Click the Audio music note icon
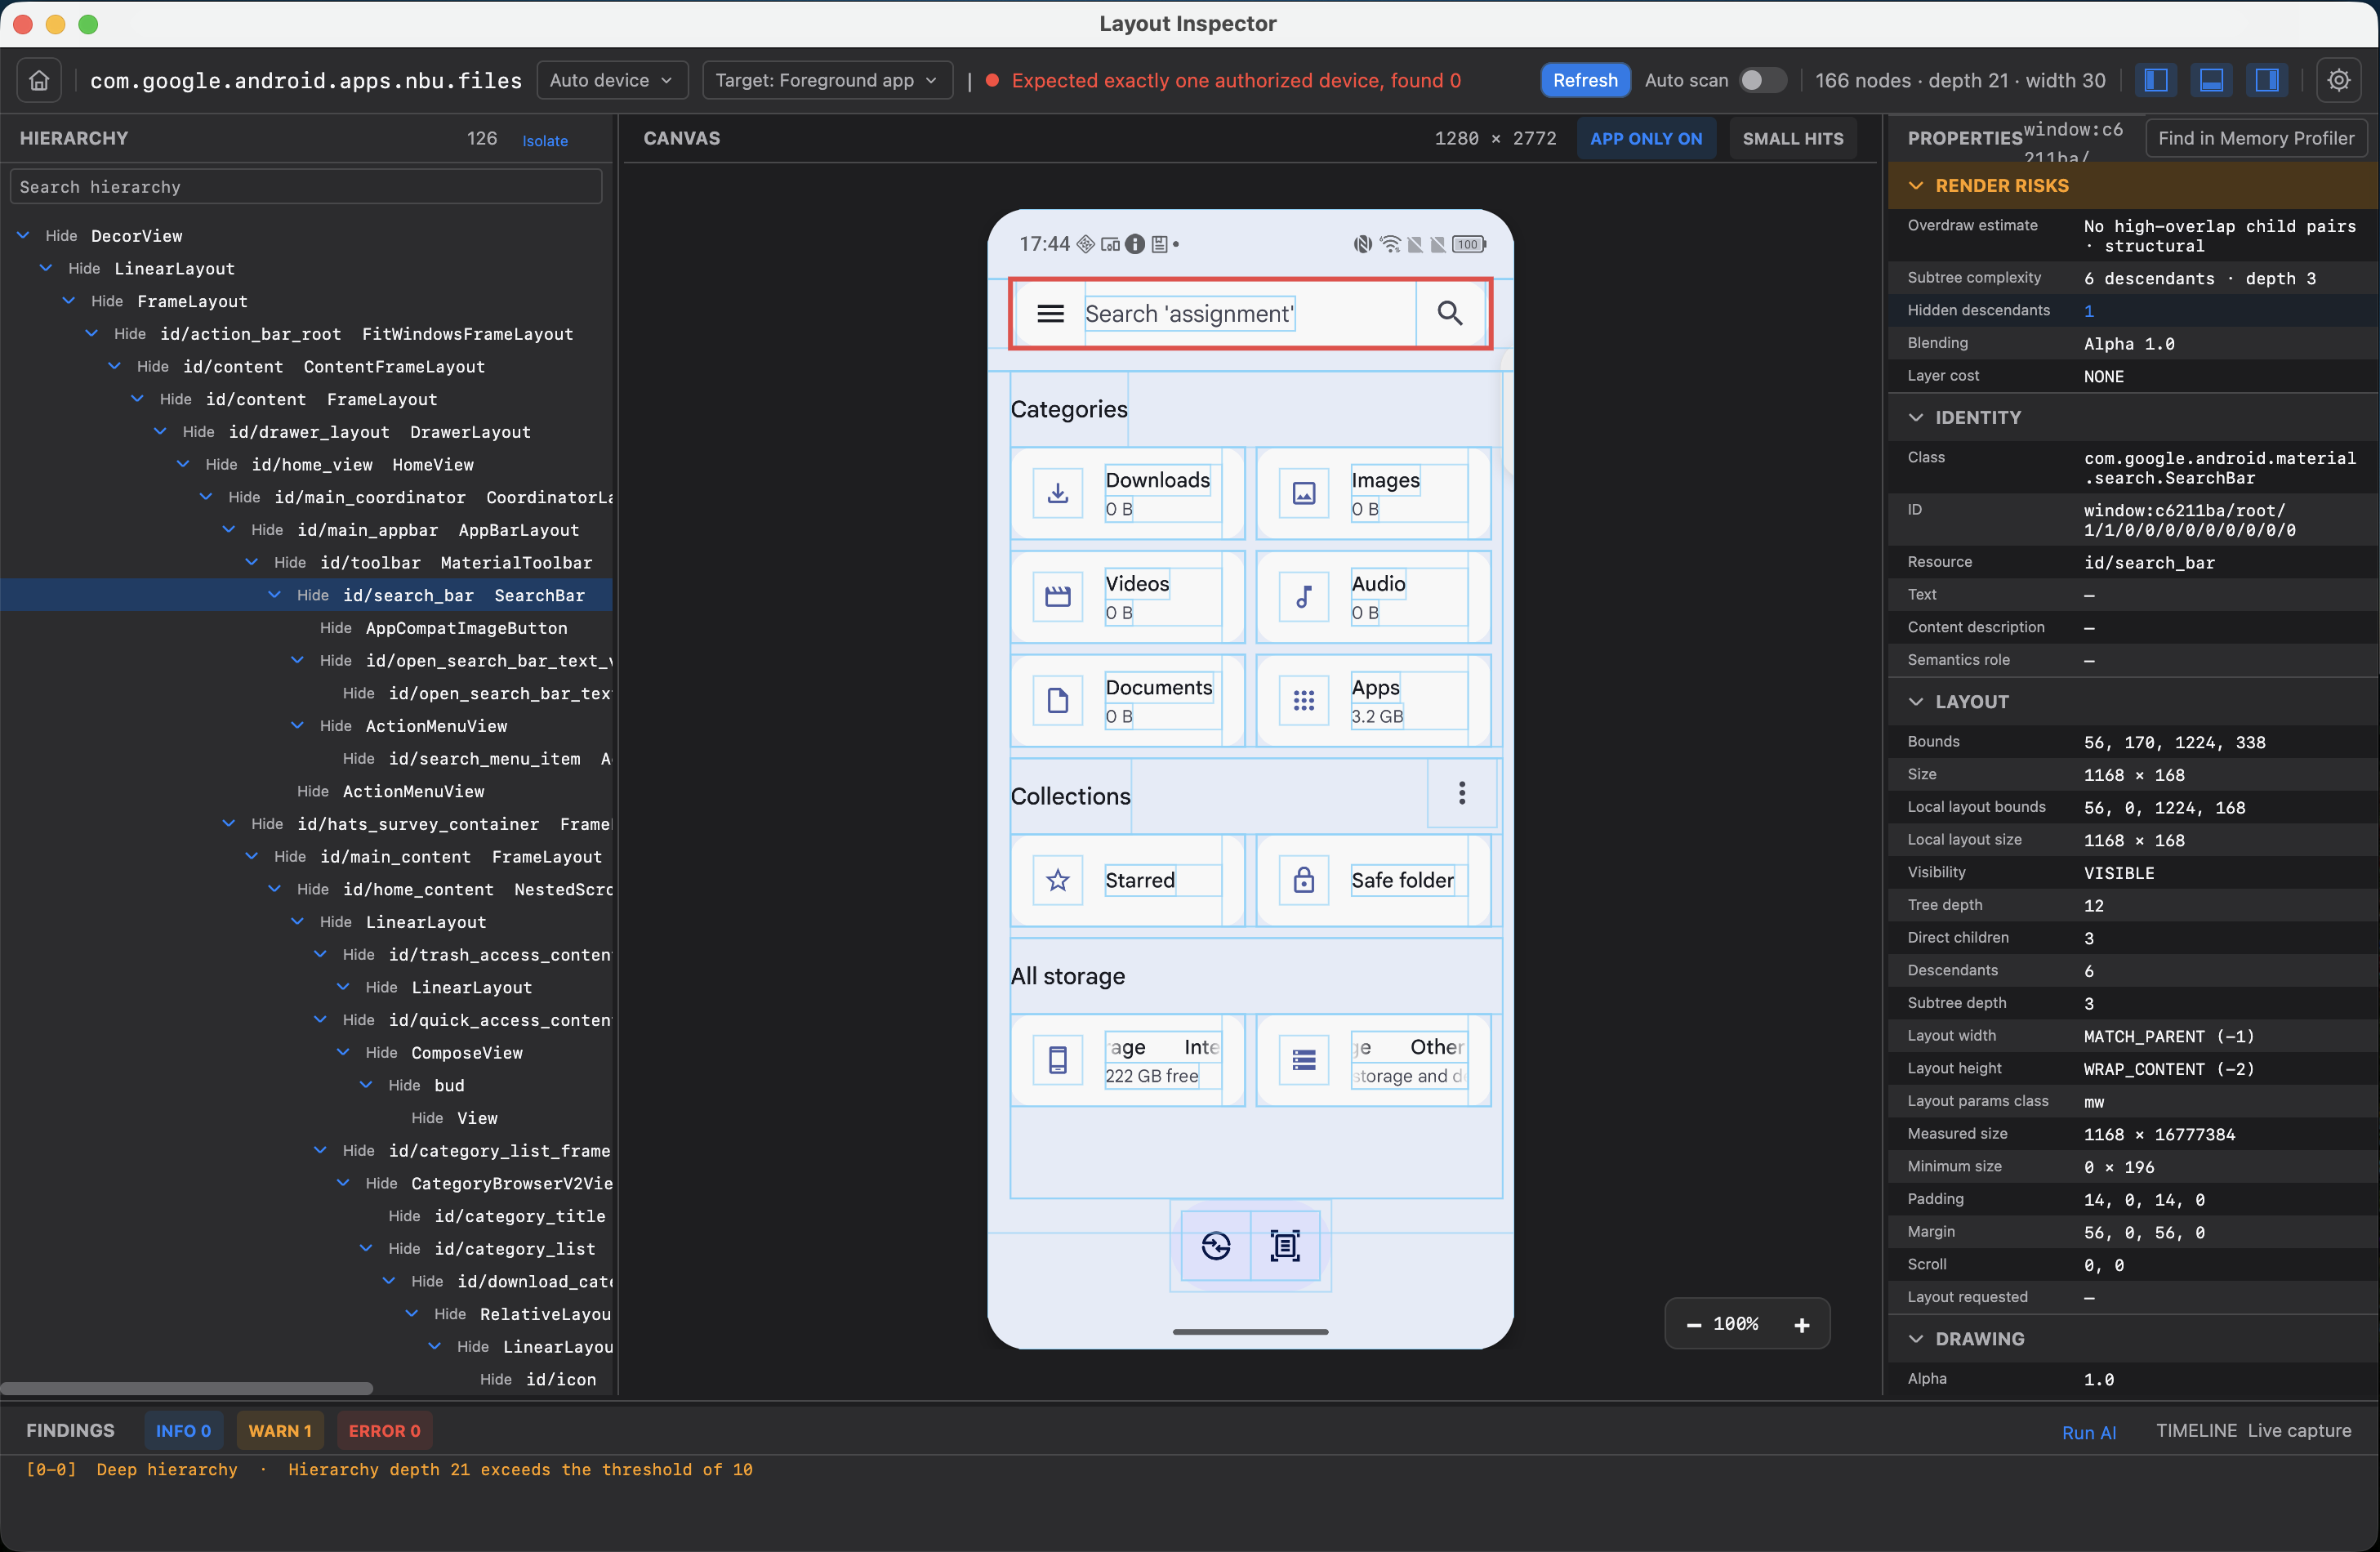The image size is (2380, 1552). click(1304, 597)
